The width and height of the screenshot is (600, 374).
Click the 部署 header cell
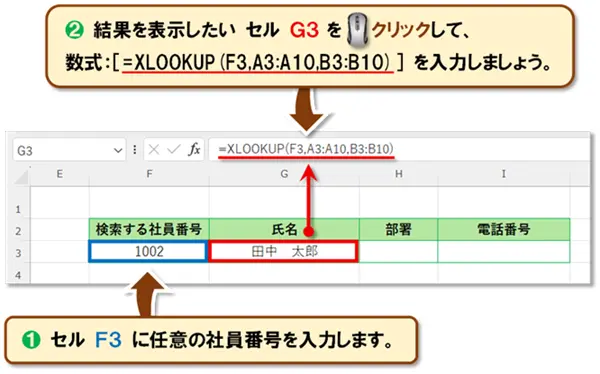point(399,230)
